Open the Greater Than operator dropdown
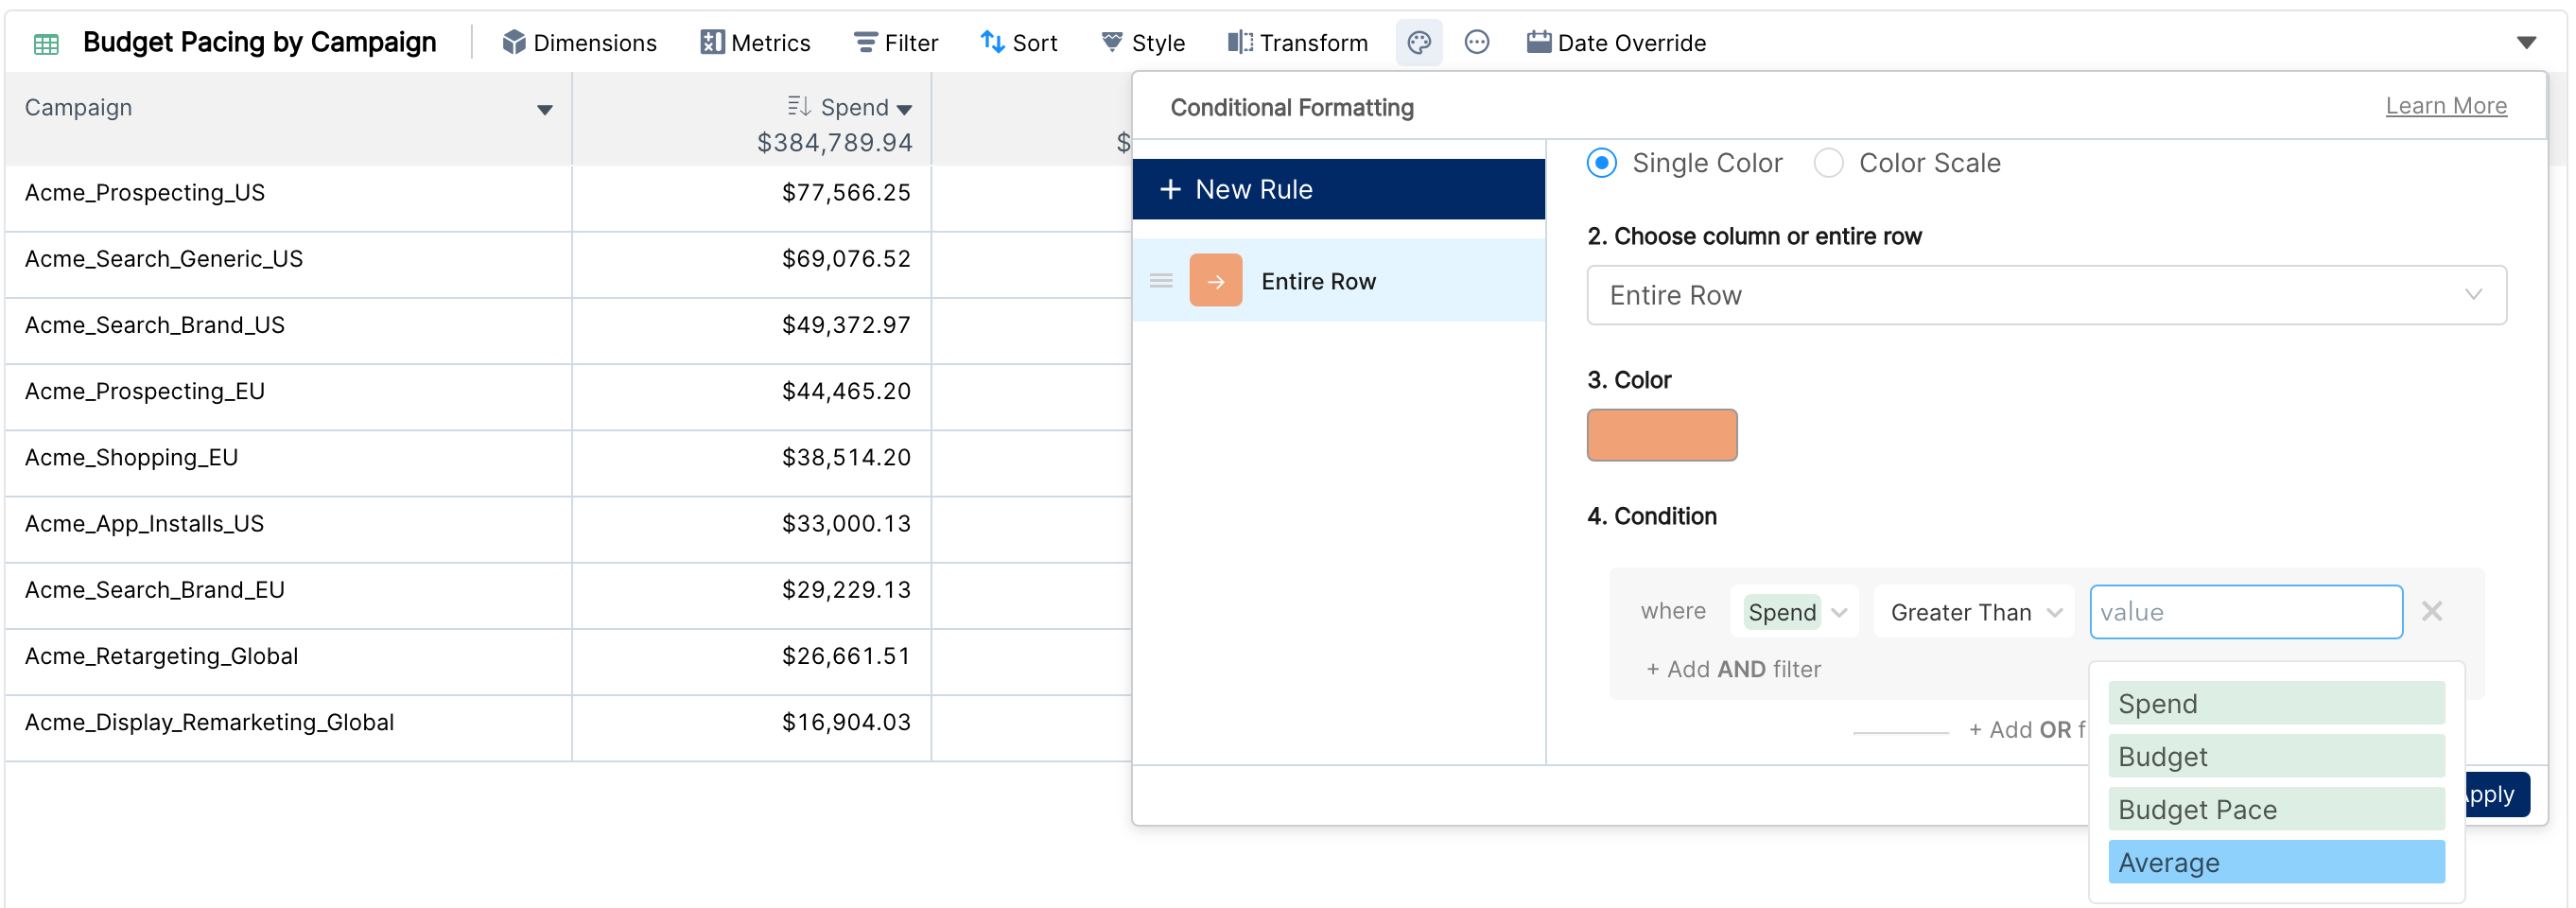This screenshot has width=2576, height=908. 1974,612
